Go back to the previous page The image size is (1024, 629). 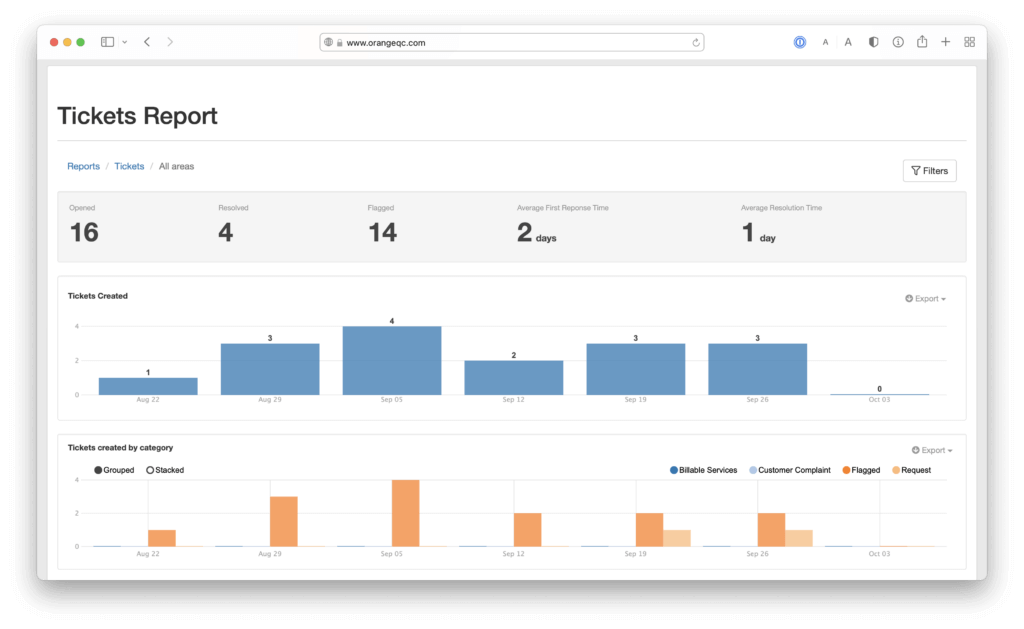pos(147,42)
